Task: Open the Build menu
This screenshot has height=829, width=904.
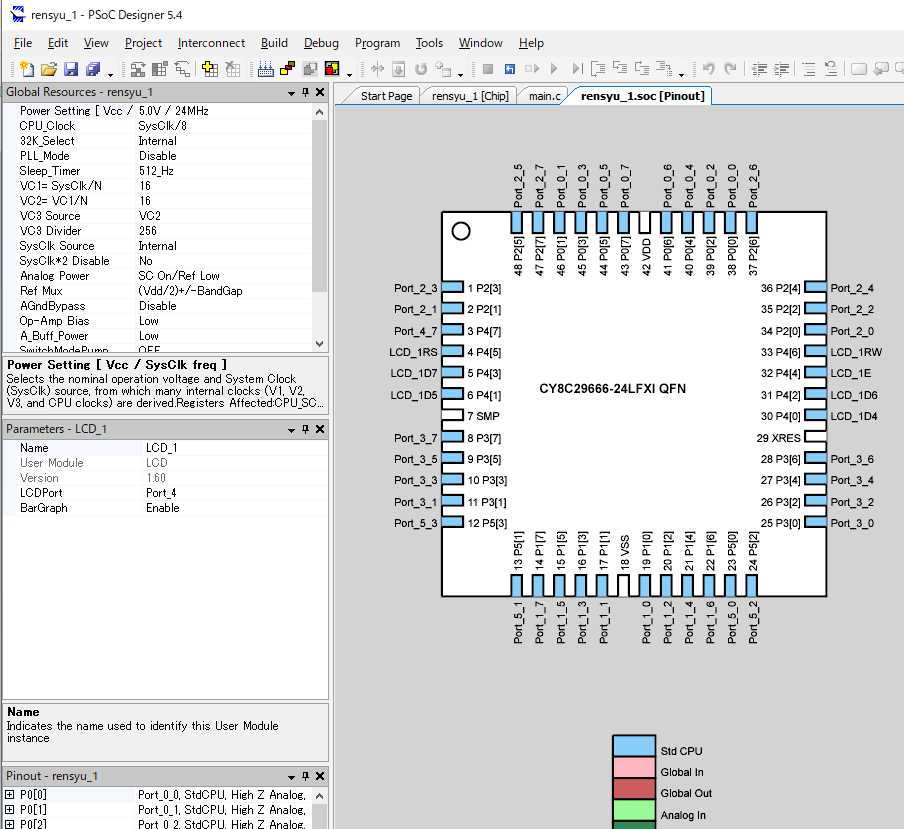Action: [x=274, y=43]
